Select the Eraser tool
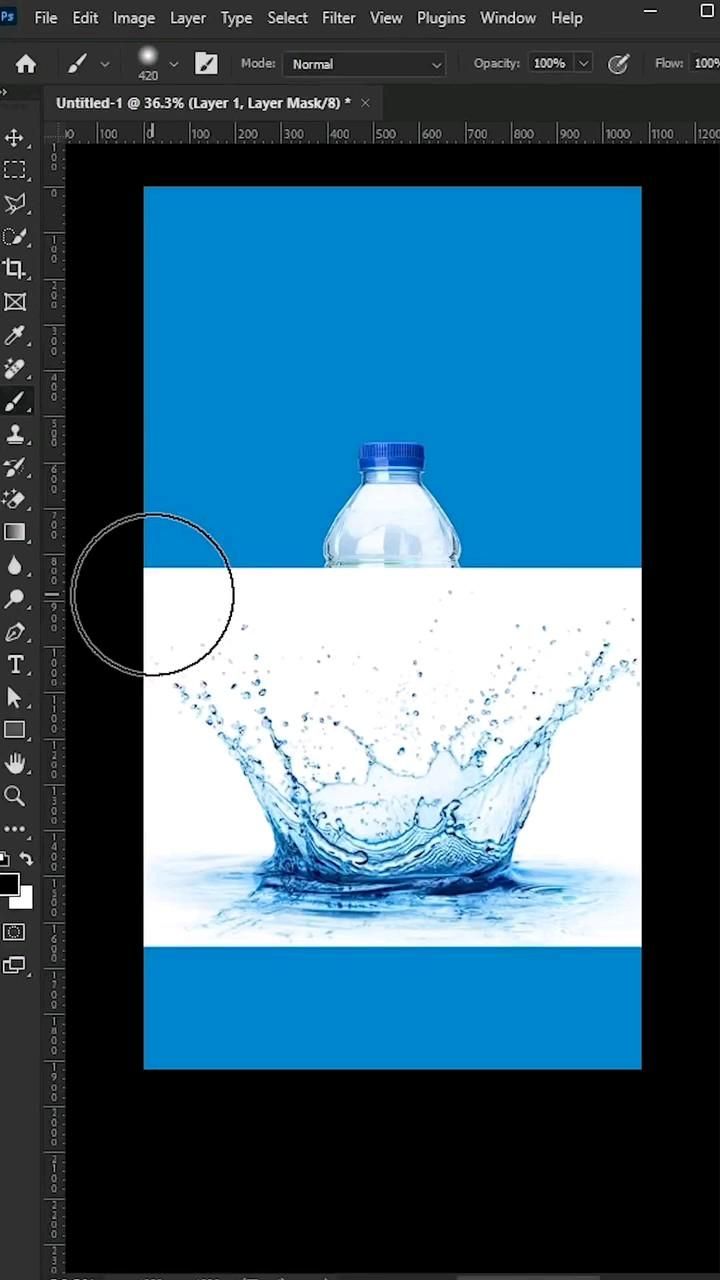The image size is (720, 1280). click(15, 500)
